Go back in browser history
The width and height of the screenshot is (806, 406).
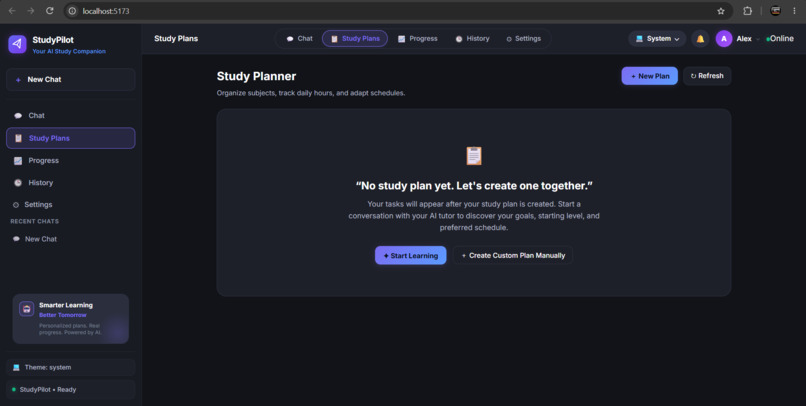click(12, 11)
